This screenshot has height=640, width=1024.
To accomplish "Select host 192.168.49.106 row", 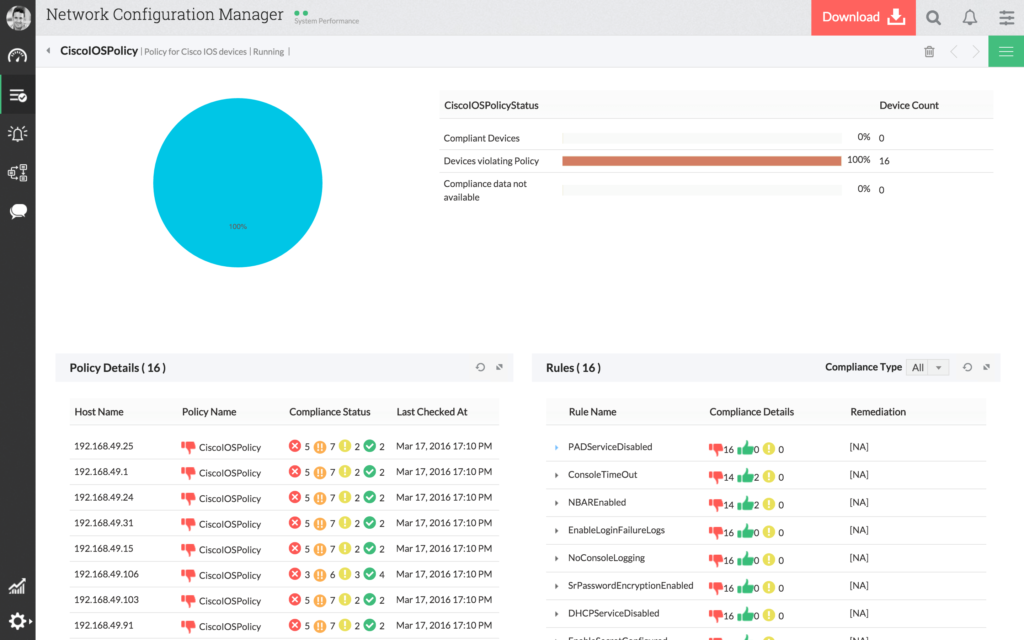I will coord(105,575).
